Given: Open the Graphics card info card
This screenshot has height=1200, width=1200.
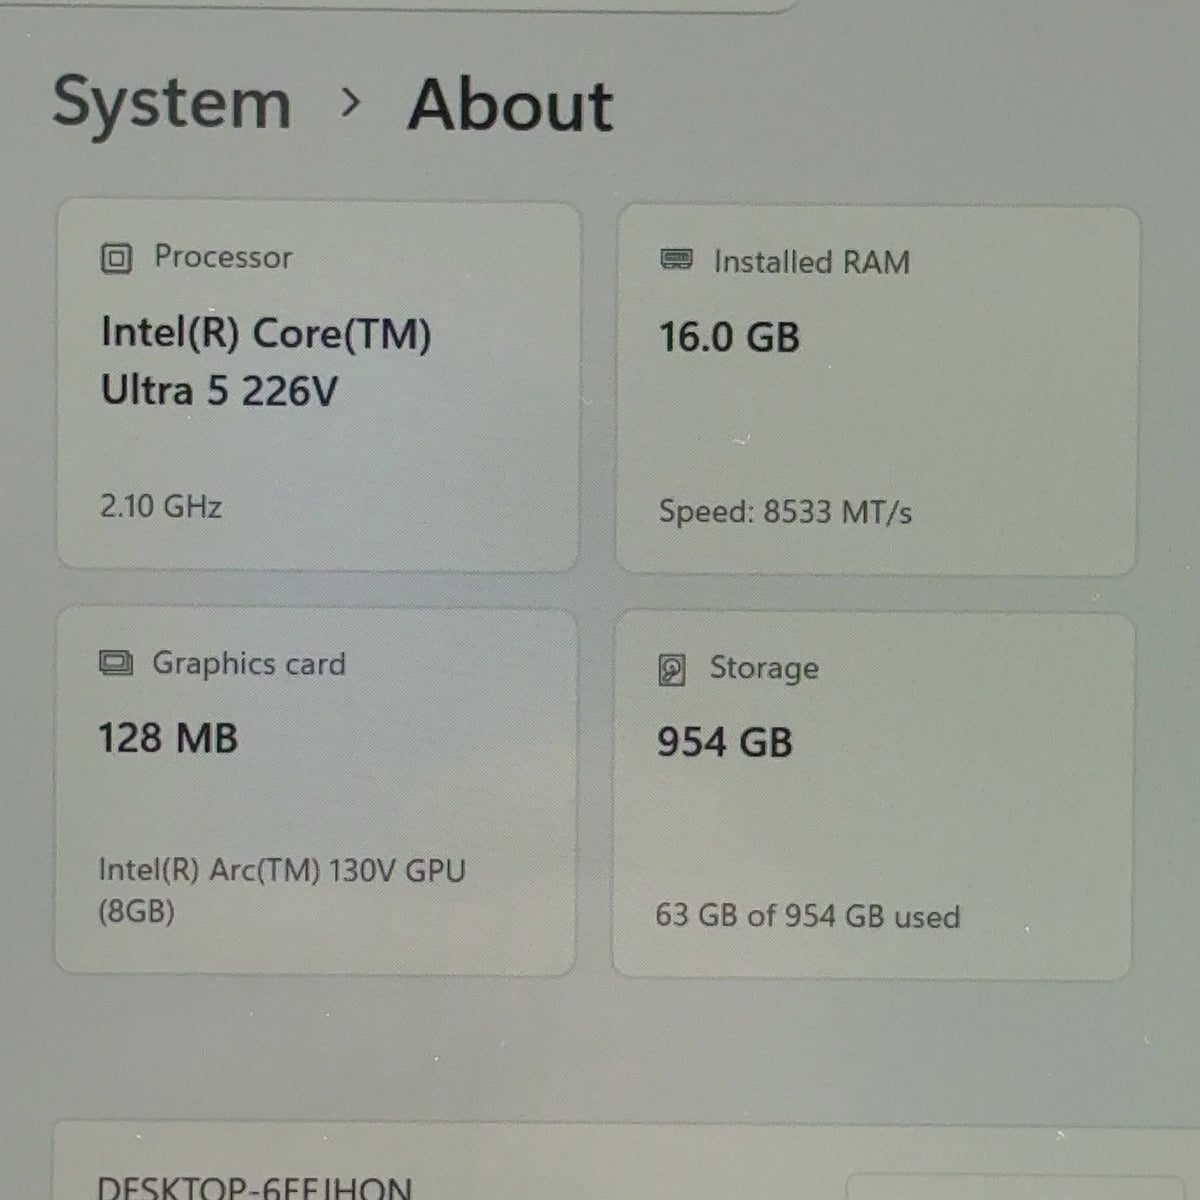Looking at the screenshot, I should (x=316, y=791).
